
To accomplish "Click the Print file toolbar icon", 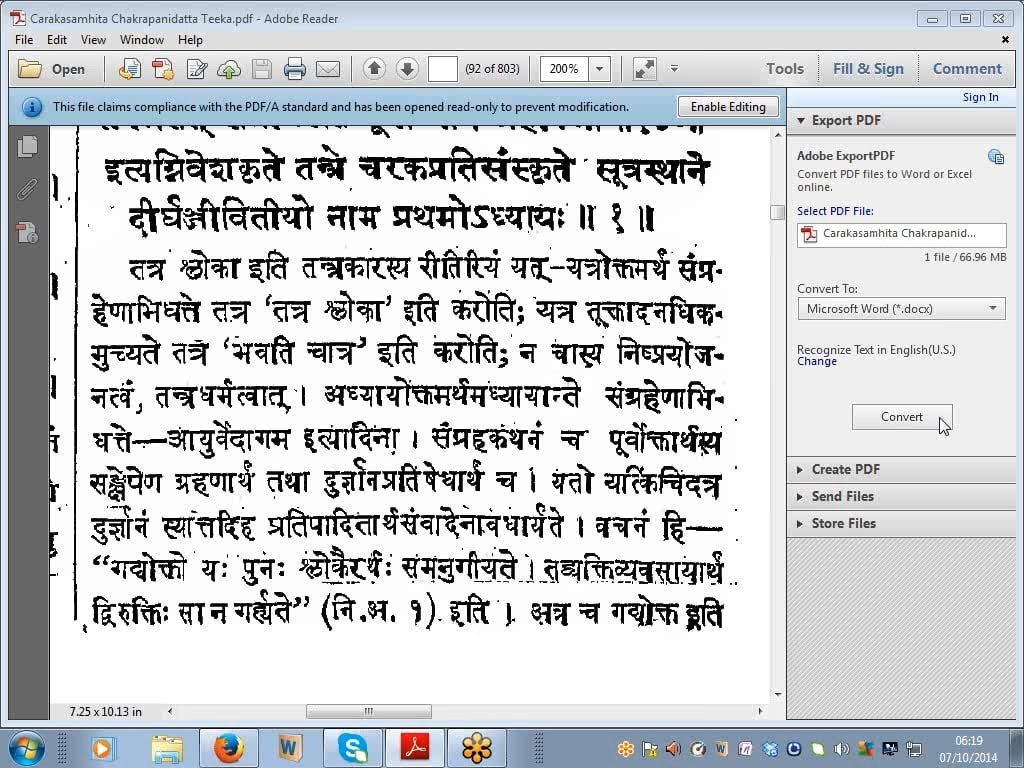I will [294, 69].
